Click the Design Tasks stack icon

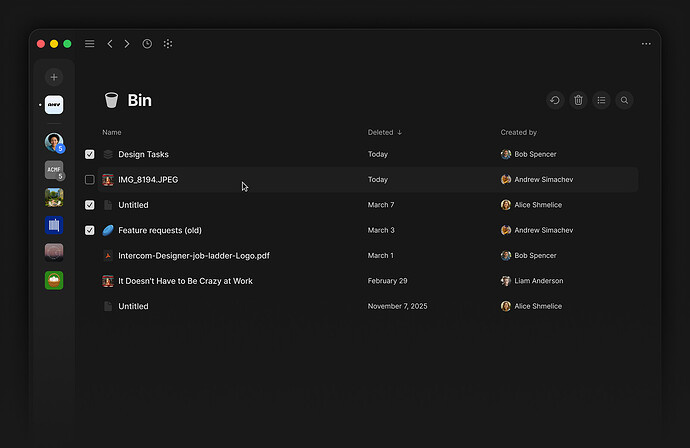tap(108, 154)
